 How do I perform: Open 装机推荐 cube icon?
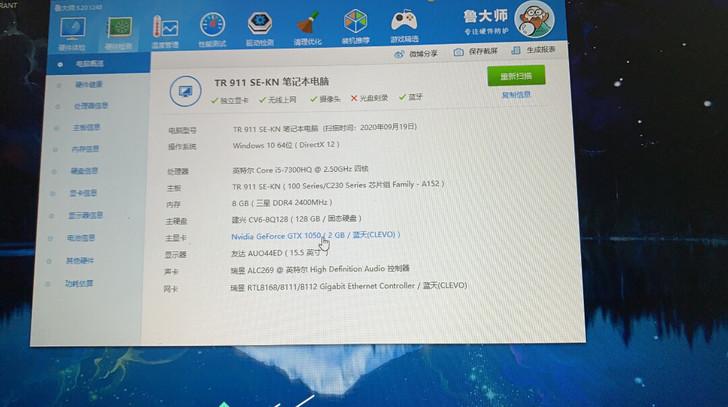355,21
